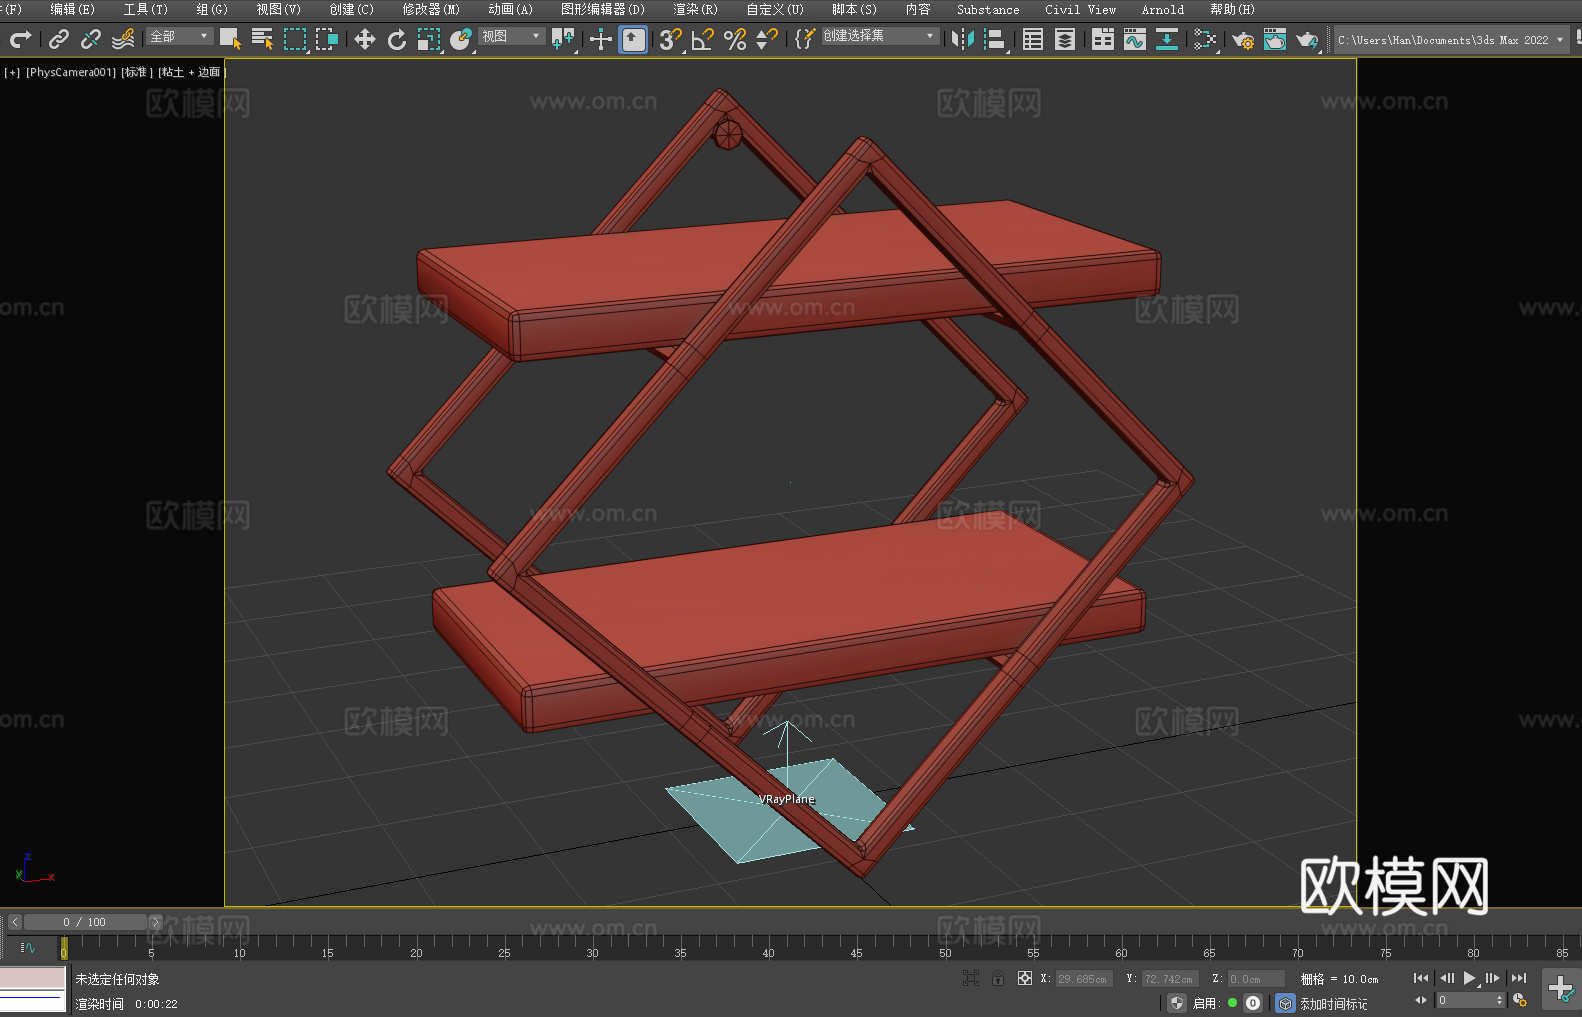Image resolution: width=1582 pixels, height=1017 pixels.
Task: Activate the Select and Rotate tool
Action: click(397, 40)
